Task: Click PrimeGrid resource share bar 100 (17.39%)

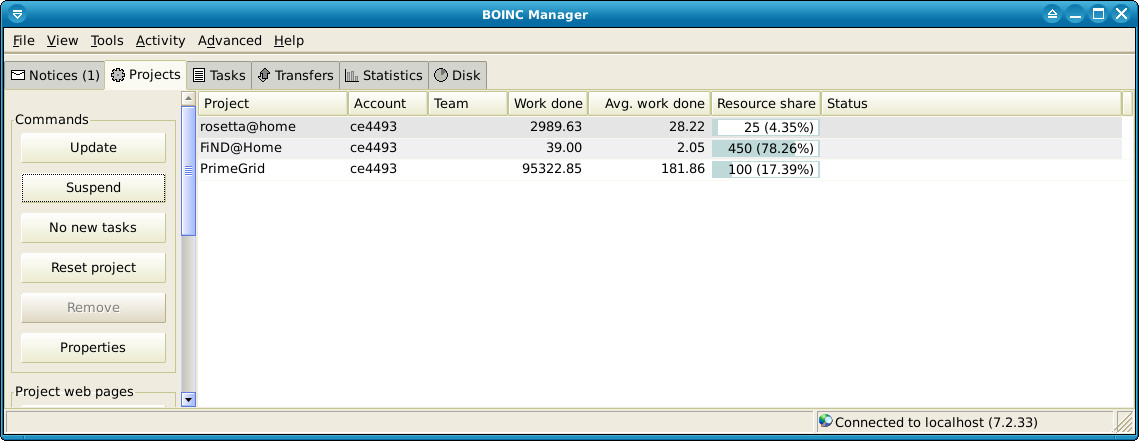Action: [766, 169]
